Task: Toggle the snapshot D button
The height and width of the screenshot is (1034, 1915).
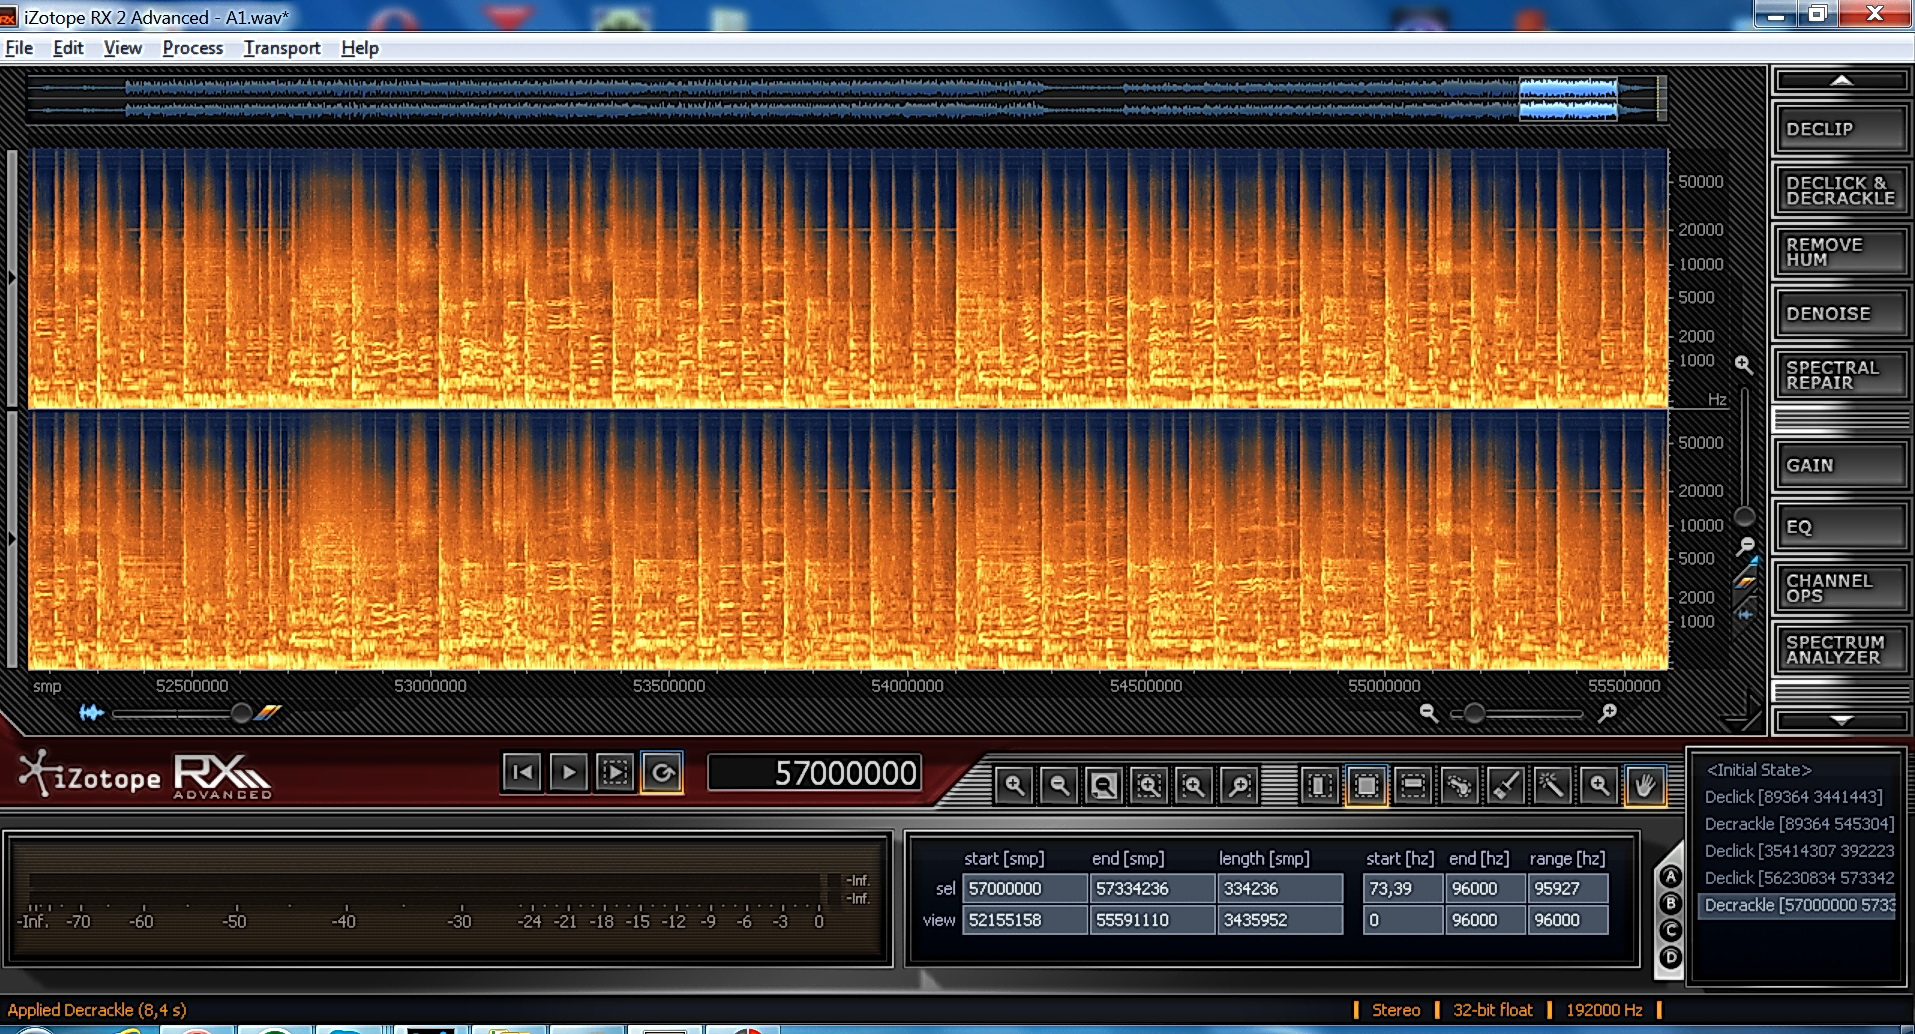Action: pos(1670,957)
